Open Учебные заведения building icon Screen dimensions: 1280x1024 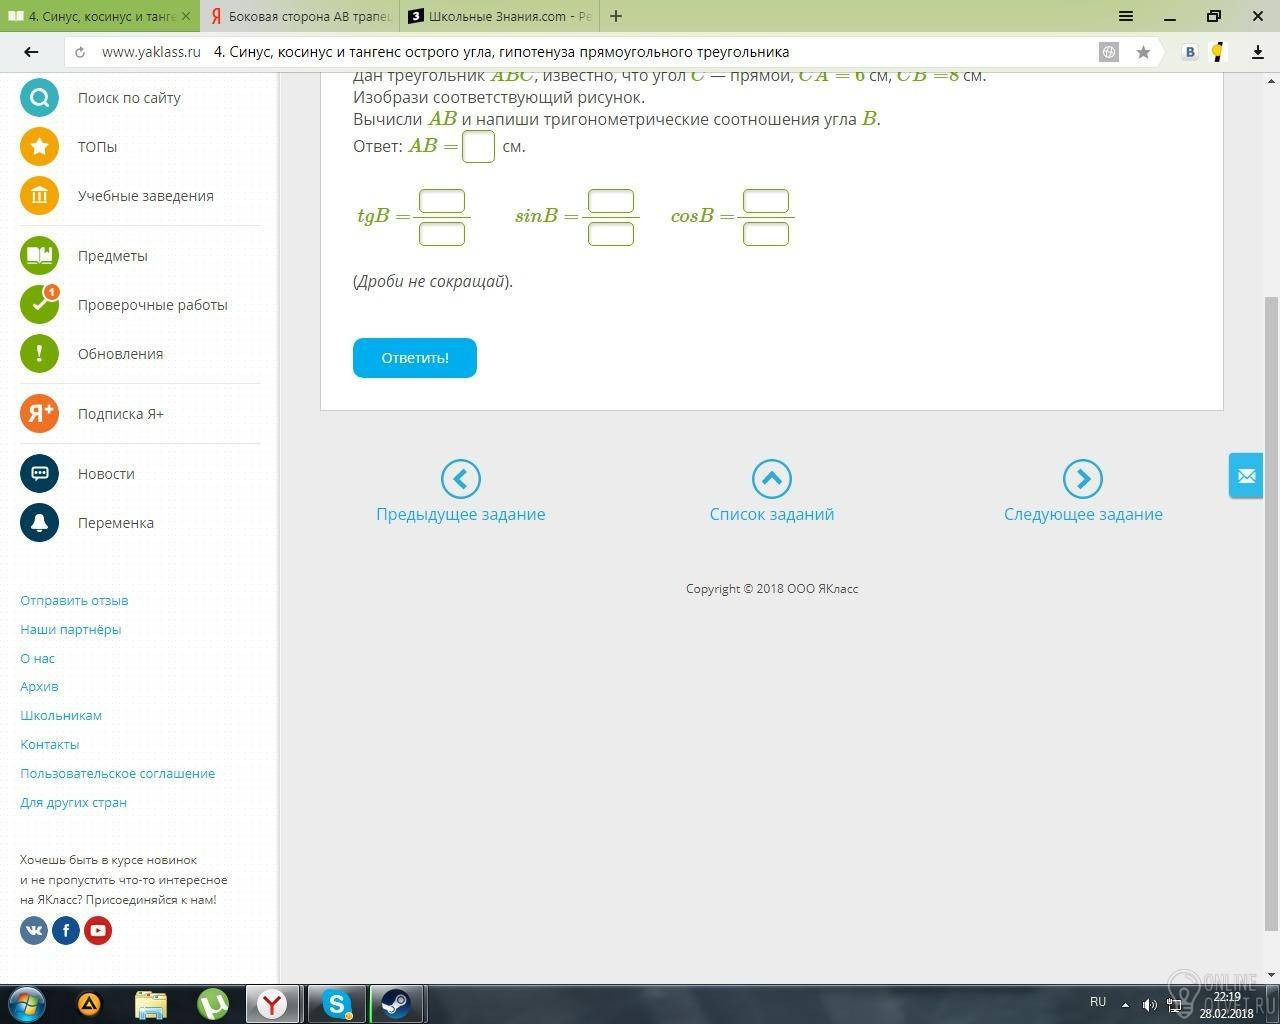pyautogui.click(x=39, y=196)
